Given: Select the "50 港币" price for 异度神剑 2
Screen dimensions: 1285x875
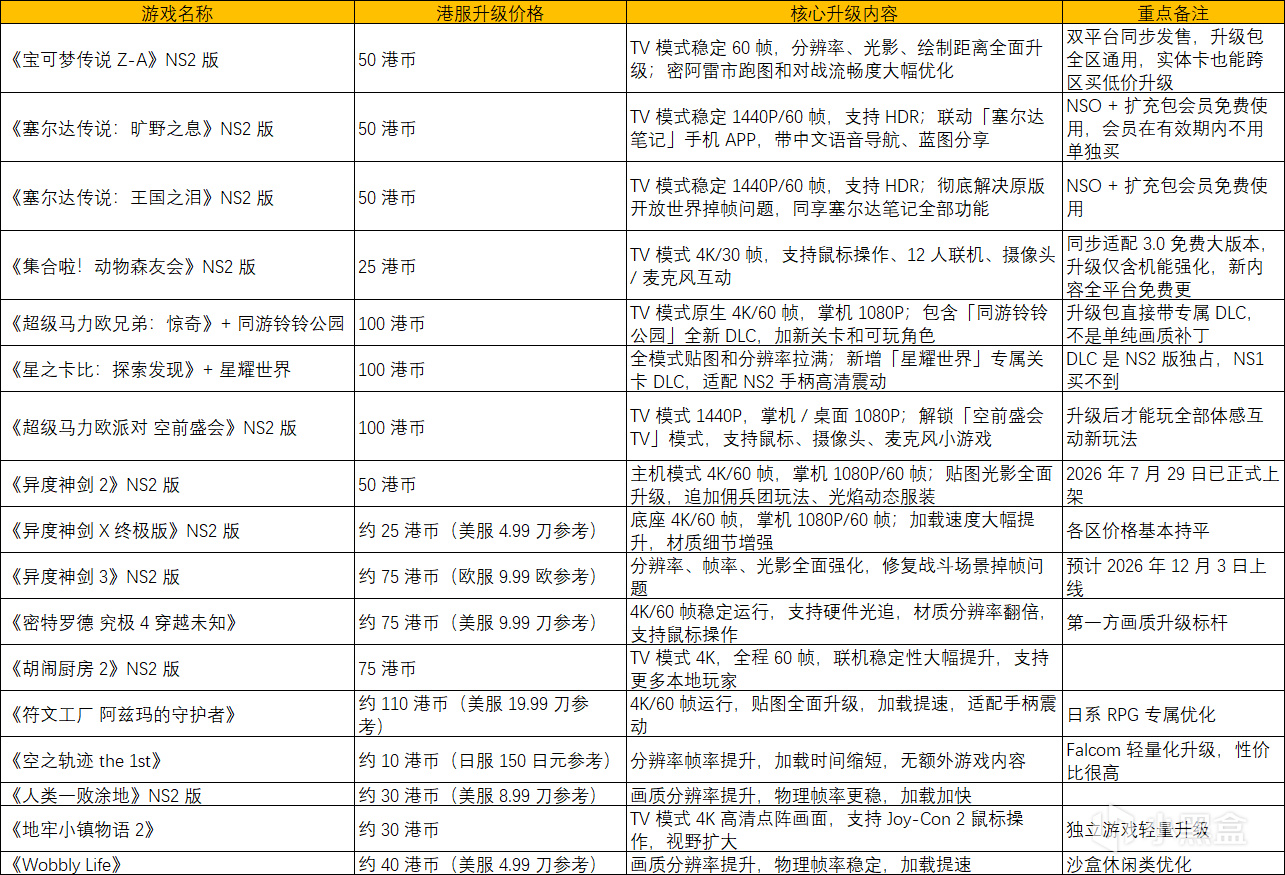Looking at the screenshot, I should (491, 484).
